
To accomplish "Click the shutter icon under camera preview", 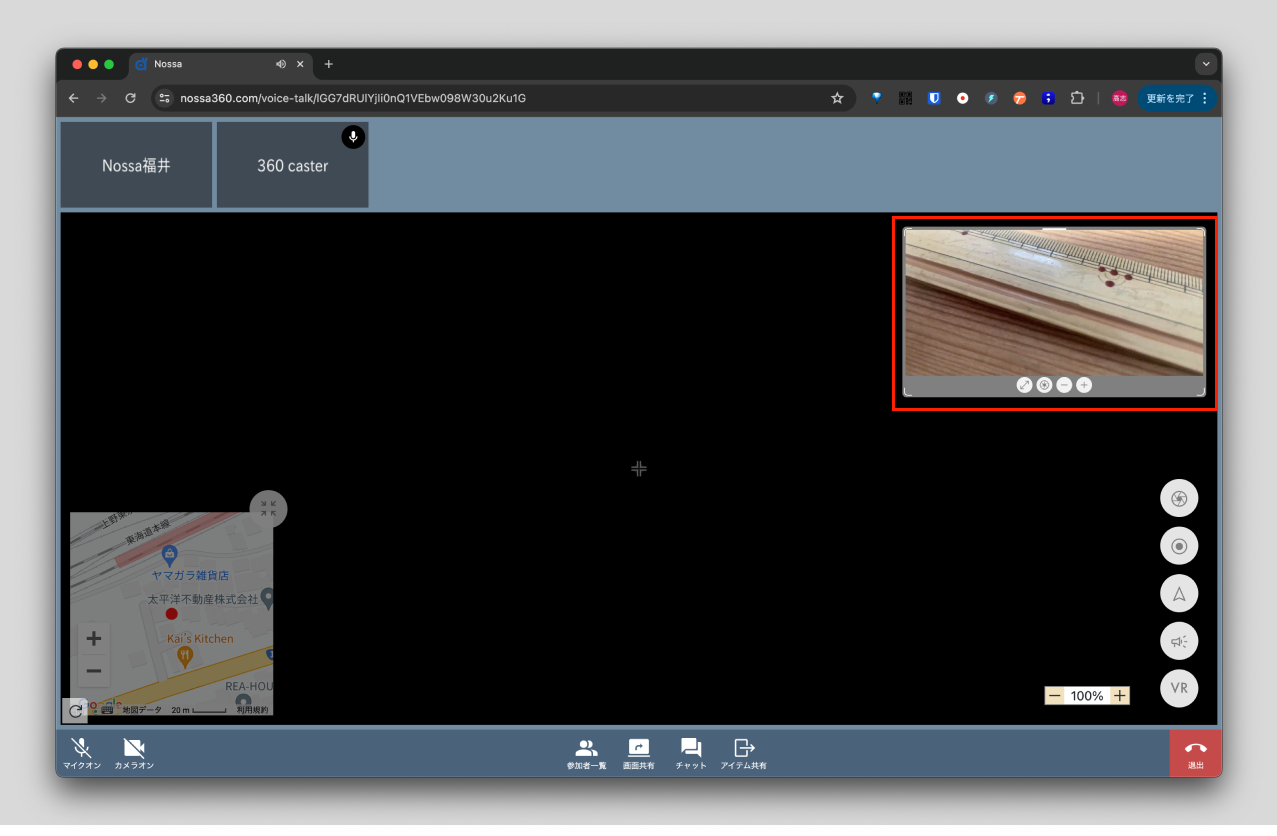I will point(1044,385).
